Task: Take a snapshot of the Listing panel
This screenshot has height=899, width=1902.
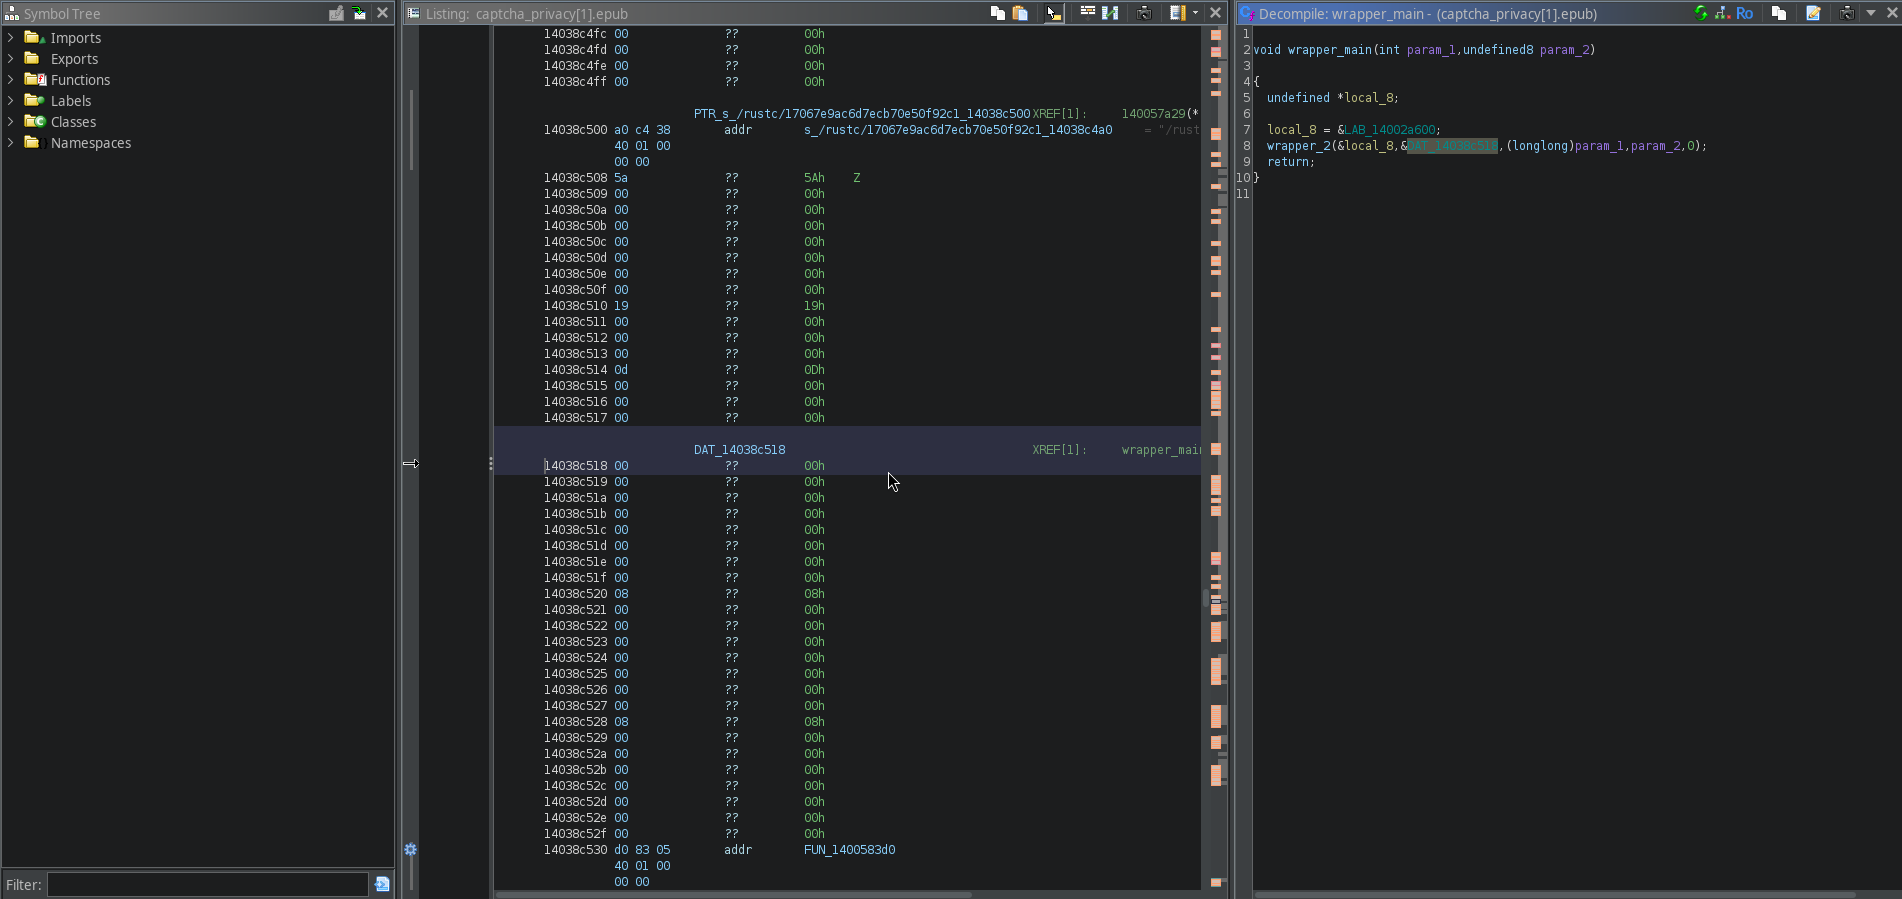Action: (x=1145, y=13)
